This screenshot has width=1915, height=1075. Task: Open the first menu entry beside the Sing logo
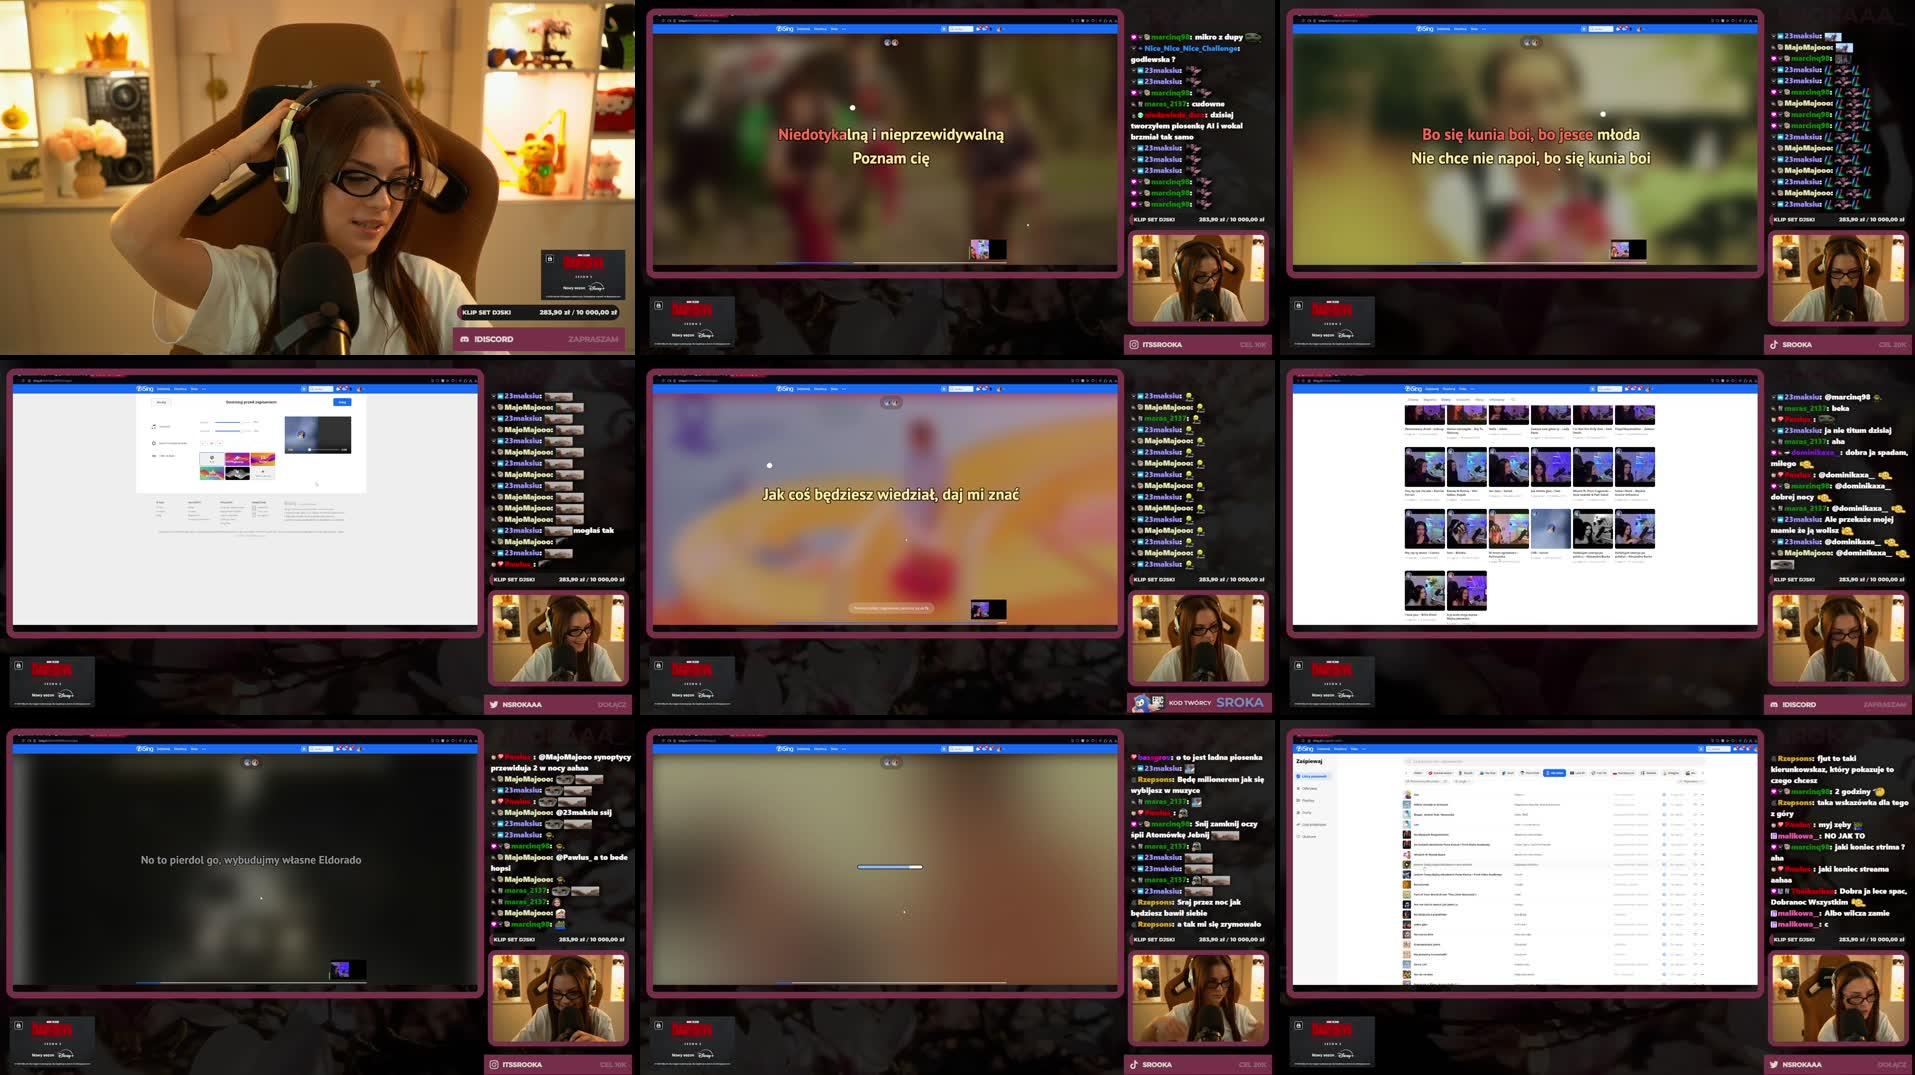(1323, 749)
